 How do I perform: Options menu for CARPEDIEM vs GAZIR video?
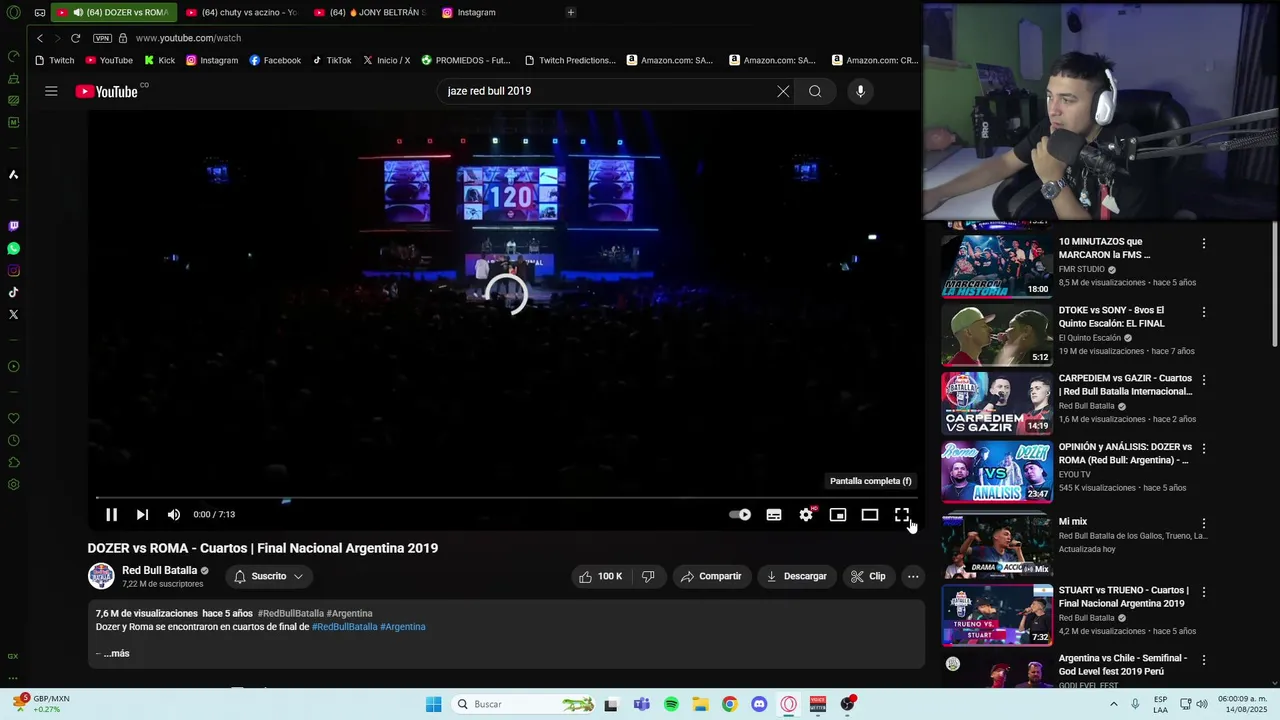coord(1204,380)
